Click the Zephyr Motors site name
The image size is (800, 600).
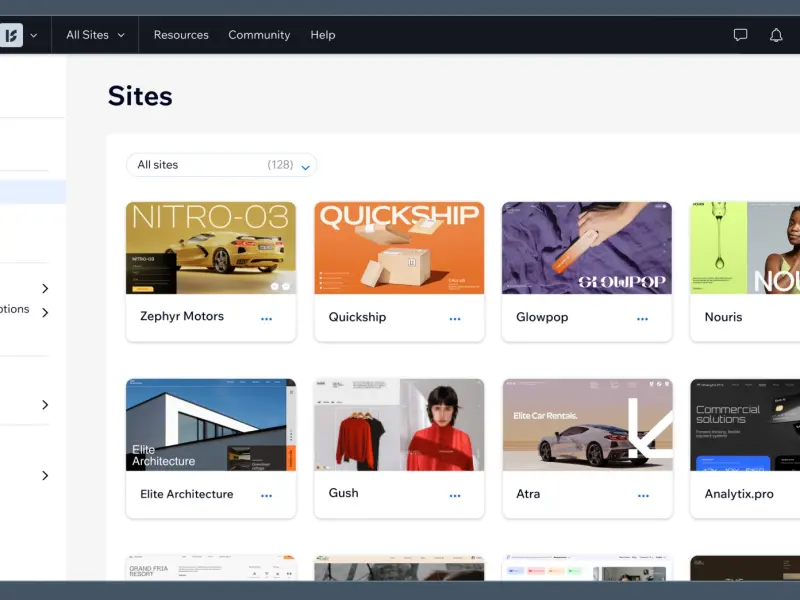pyautogui.click(x=182, y=316)
